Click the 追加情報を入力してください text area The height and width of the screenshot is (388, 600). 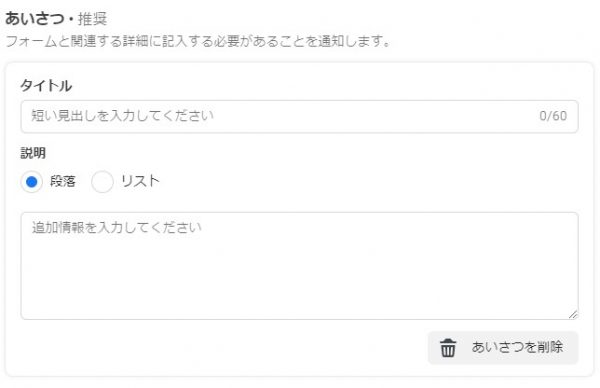click(x=299, y=266)
